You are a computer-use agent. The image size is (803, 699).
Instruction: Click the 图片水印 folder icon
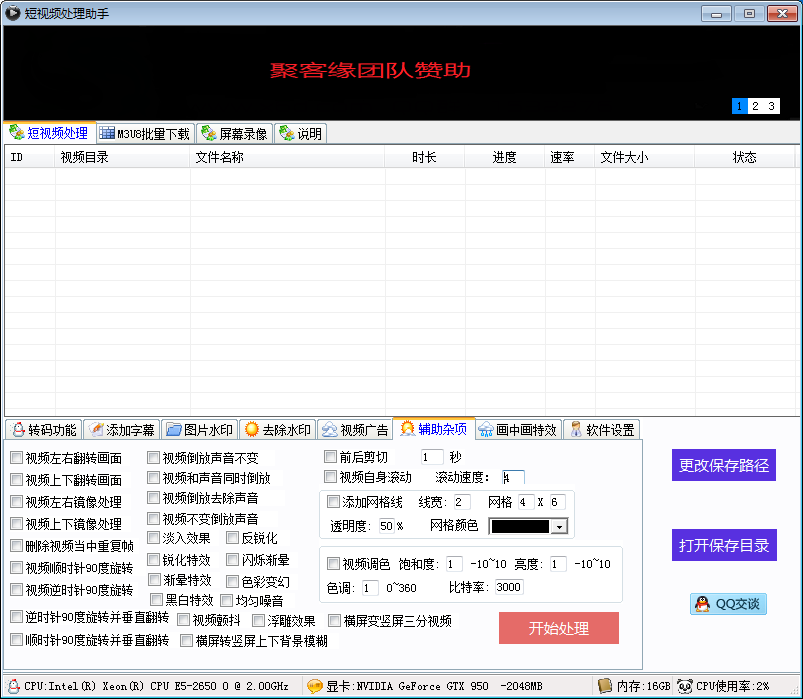174,430
